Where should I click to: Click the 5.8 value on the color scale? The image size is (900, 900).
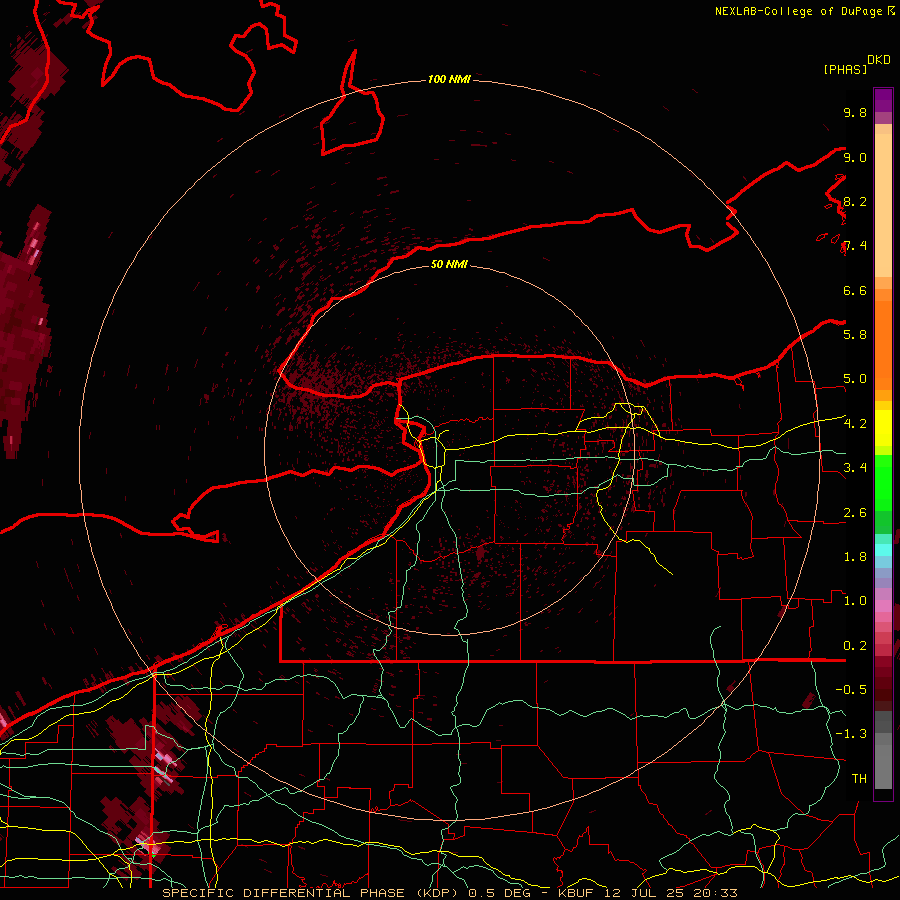coord(855,334)
